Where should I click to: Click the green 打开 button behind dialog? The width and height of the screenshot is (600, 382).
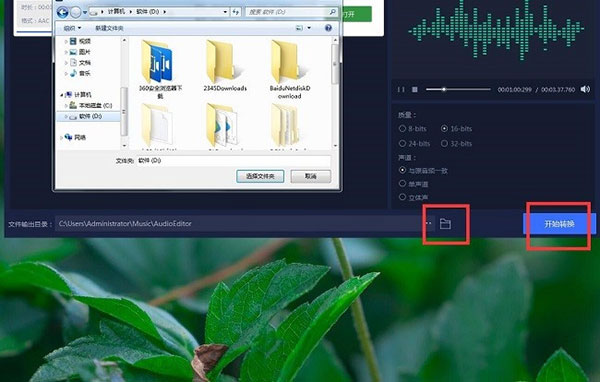click(357, 14)
